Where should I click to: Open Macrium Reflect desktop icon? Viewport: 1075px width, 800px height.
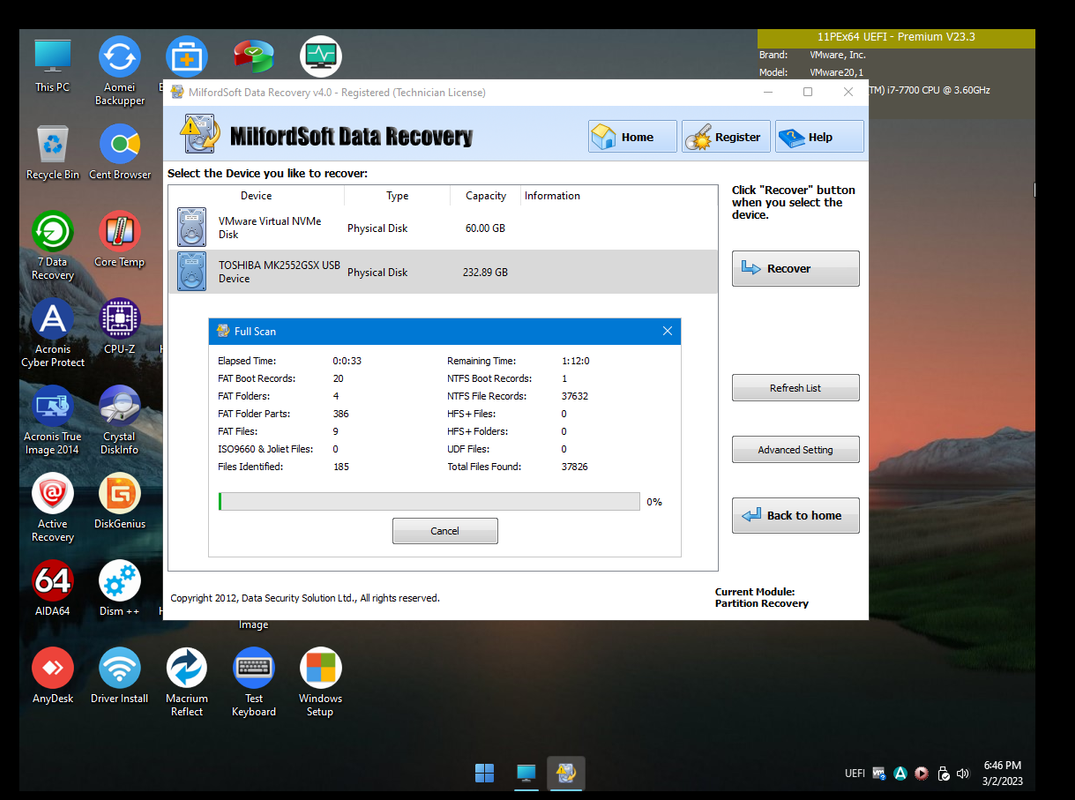[186, 683]
